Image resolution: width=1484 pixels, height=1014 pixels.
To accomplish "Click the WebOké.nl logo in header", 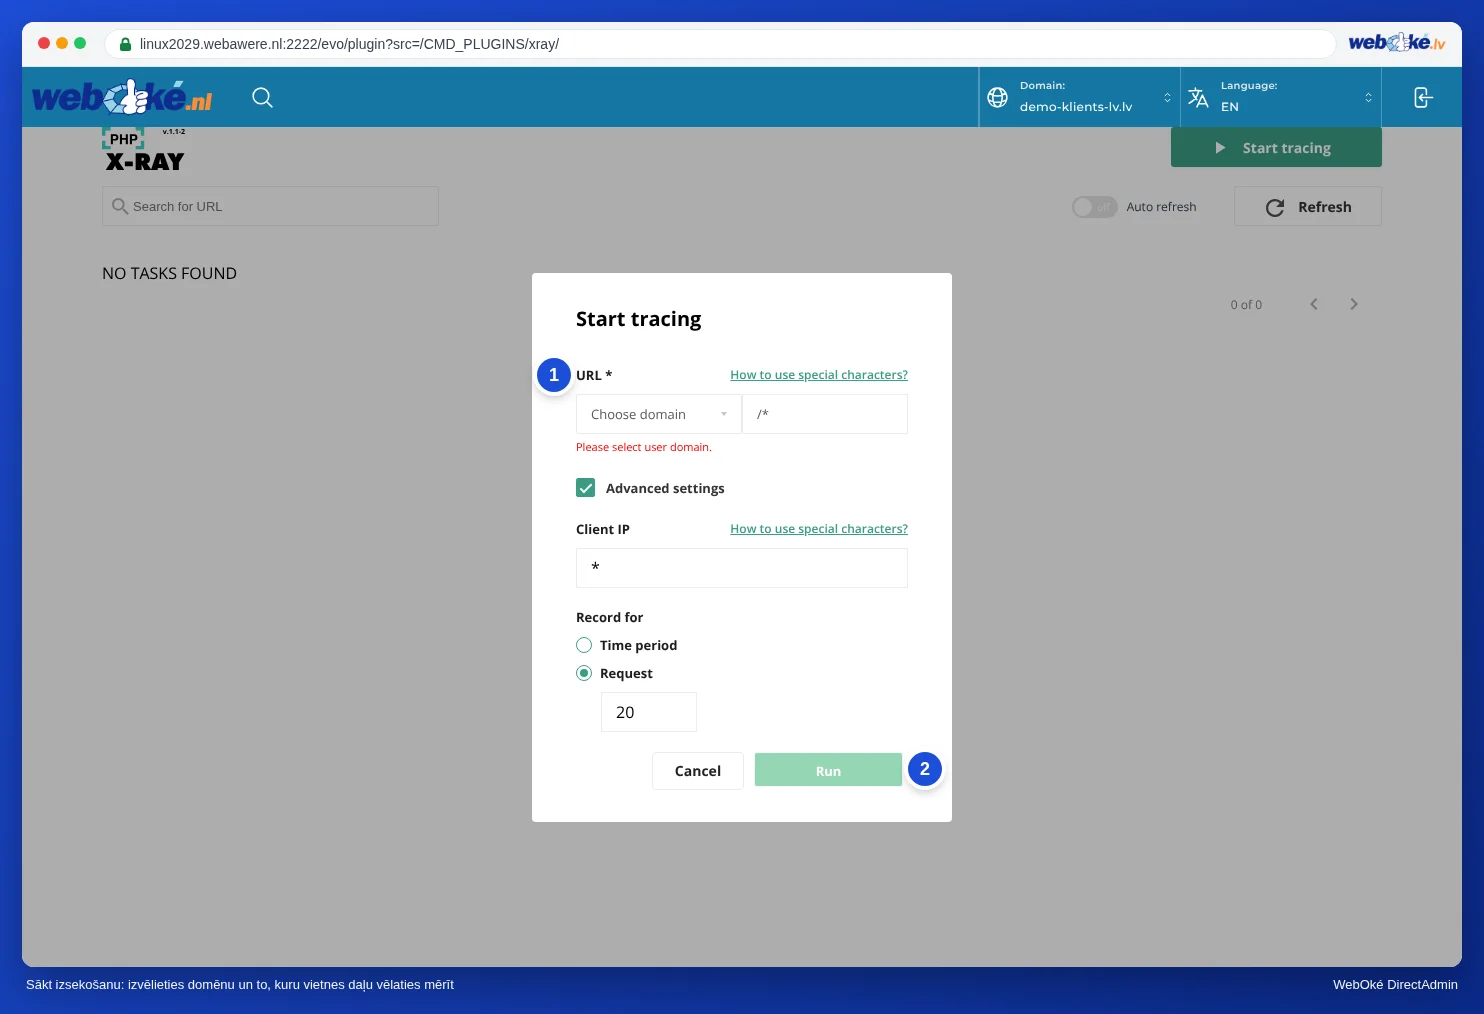I will [123, 97].
